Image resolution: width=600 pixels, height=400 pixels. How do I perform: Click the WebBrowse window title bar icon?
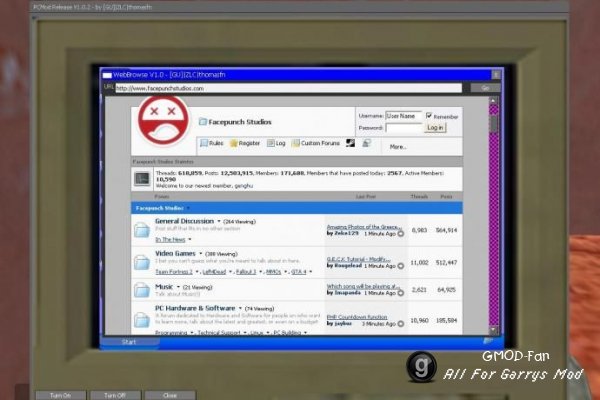click(x=107, y=75)
